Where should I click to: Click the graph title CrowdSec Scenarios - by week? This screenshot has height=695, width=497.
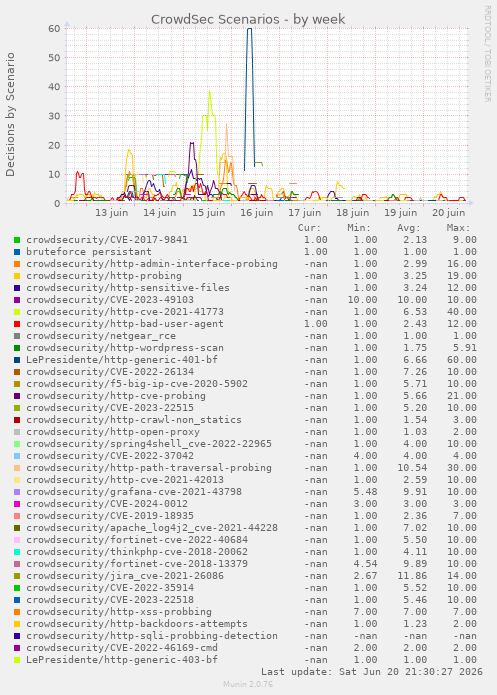[x=248, y=20]
